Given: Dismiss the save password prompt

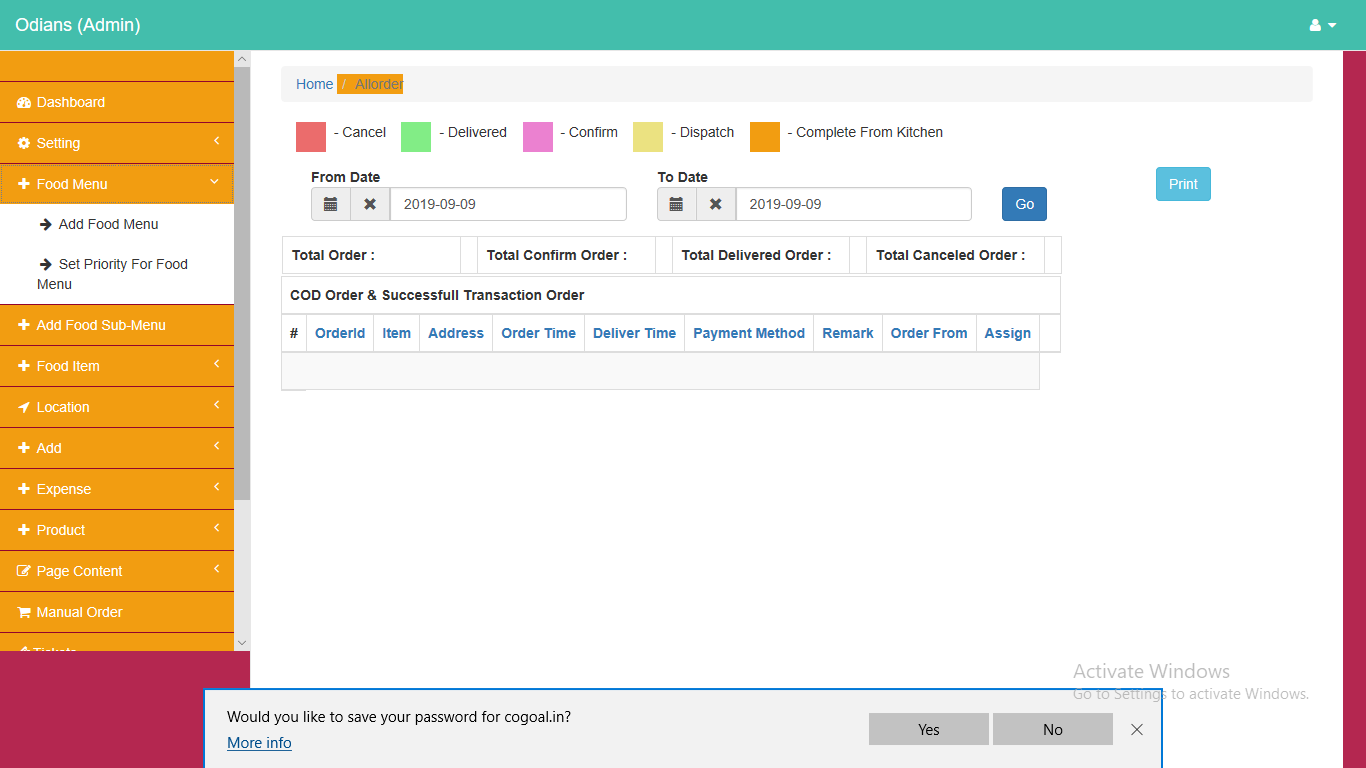Looking at the screenshot, I should tap(1136, 730).
